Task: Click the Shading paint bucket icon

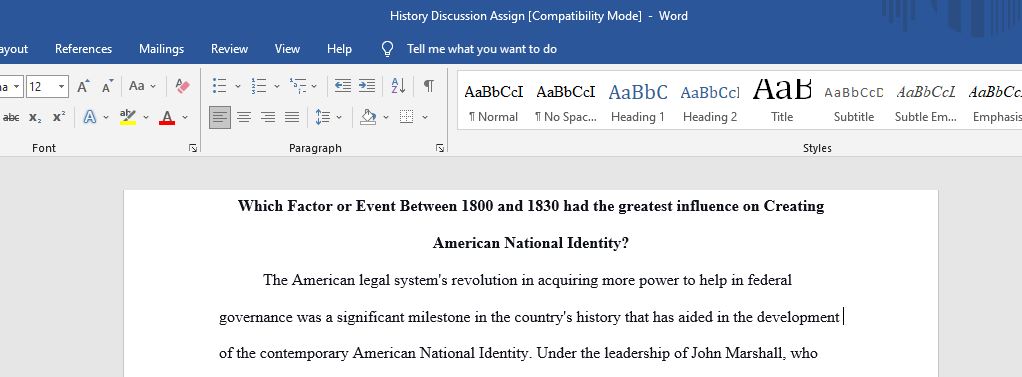Action: click(x=368, y=117)
